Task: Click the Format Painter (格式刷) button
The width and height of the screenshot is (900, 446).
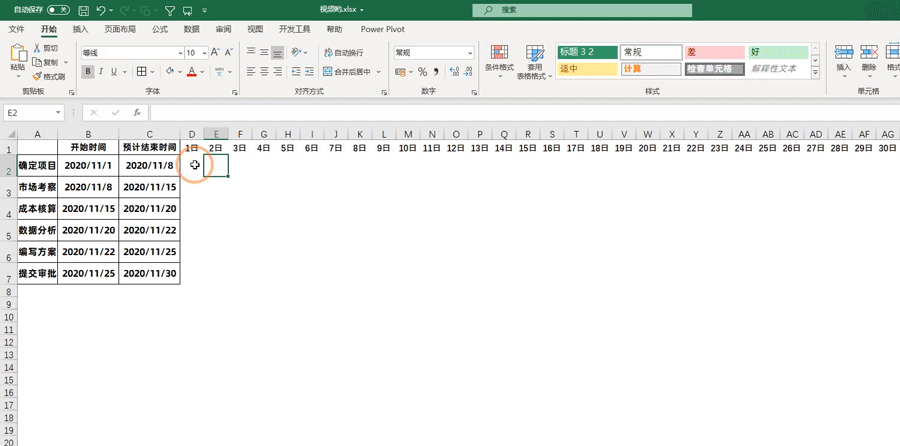Action: click(x=49, y=76)
